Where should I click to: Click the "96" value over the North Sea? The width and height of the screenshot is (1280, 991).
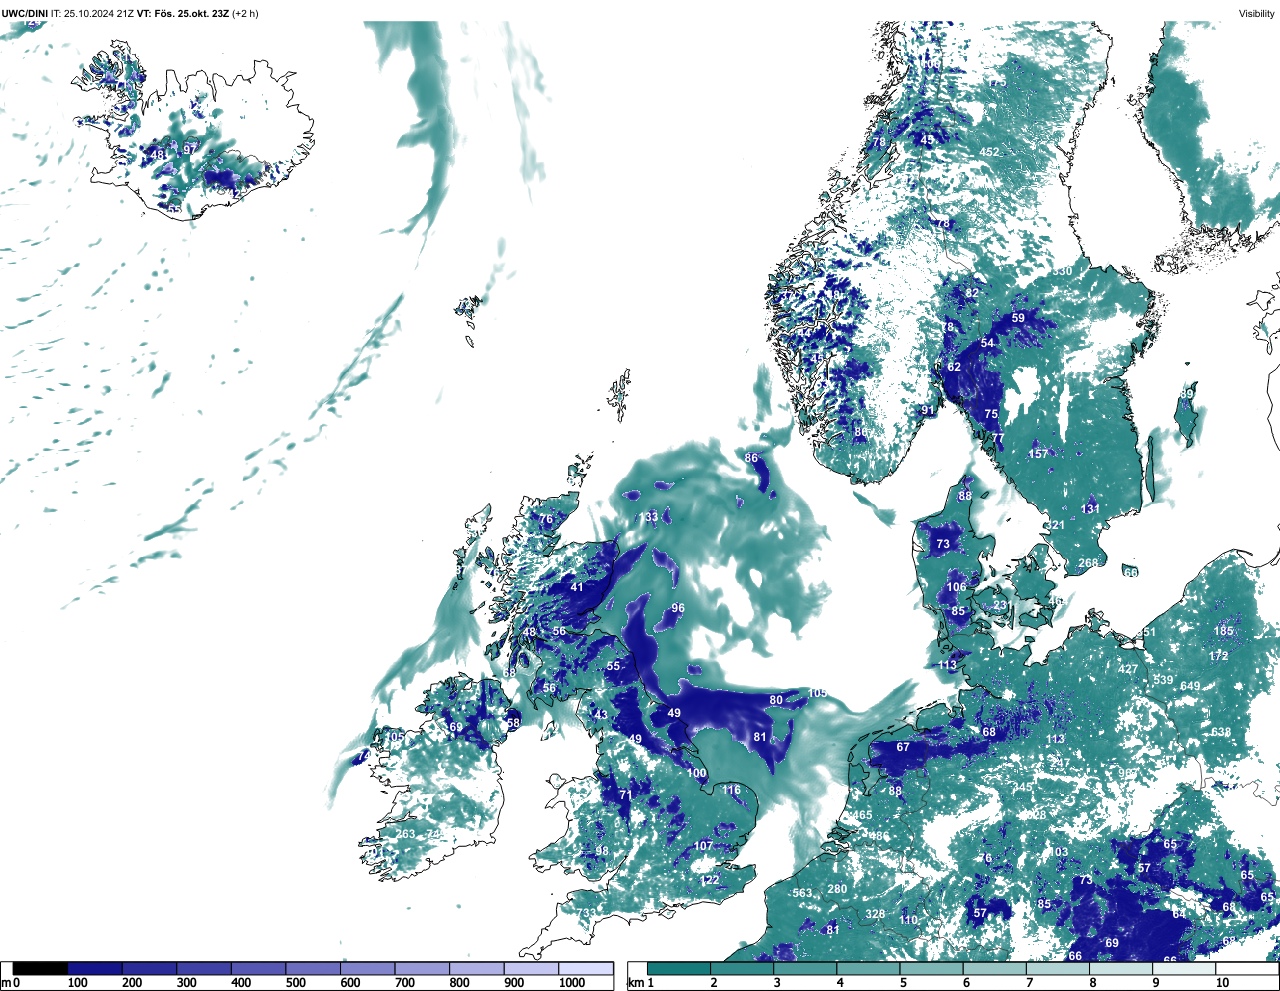pos(678,608)
